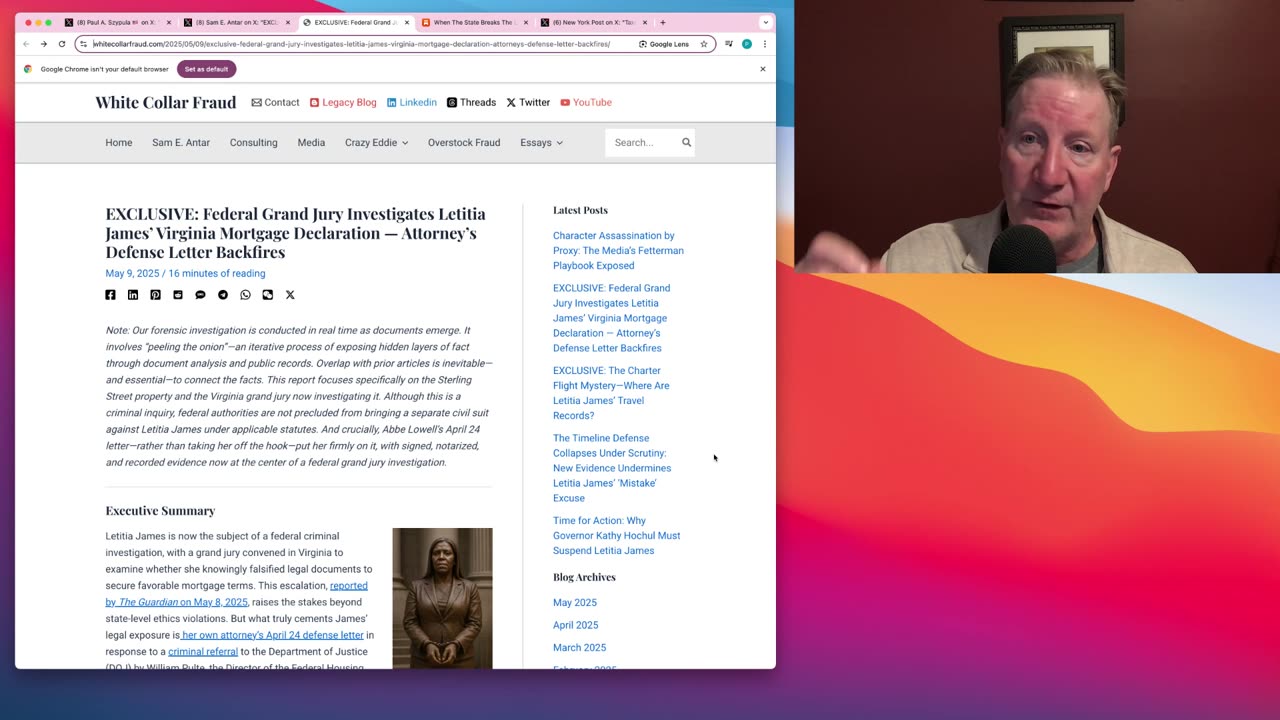
Task: Share article on Pinterest icon
Action: pos(155,295)
